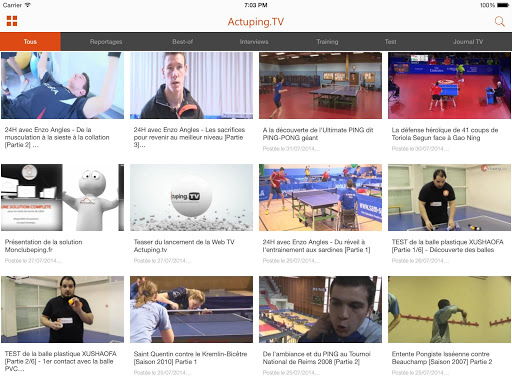The image size is (512, 384).
Task: Tap the search magnifier icon
Action: 499,22
